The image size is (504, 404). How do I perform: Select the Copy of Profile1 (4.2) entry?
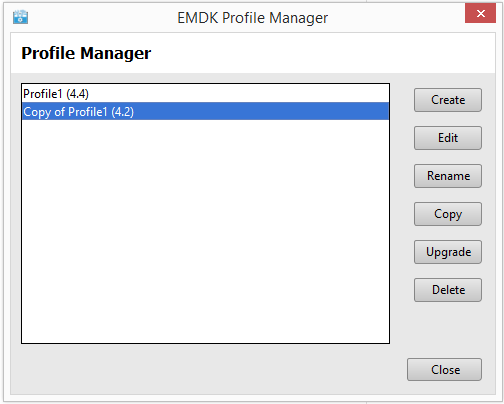(x=205, y=111)
